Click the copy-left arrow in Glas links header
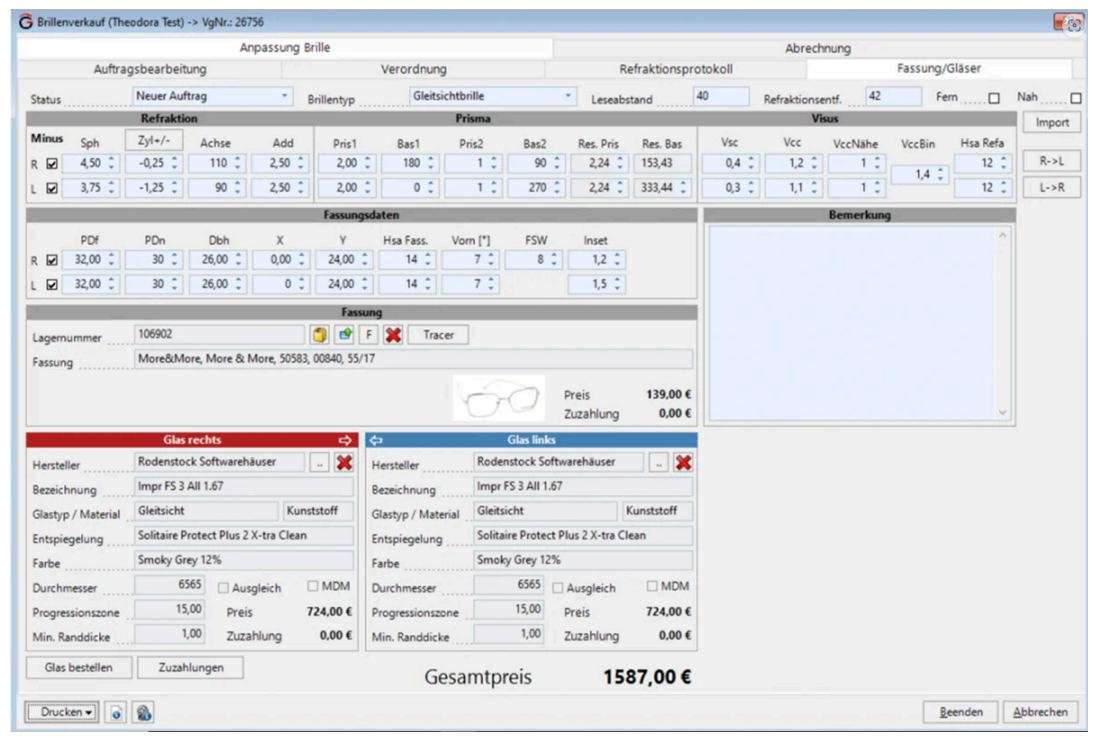Image resolution: width=1095 pixels, height=740 pixels. 376,439
